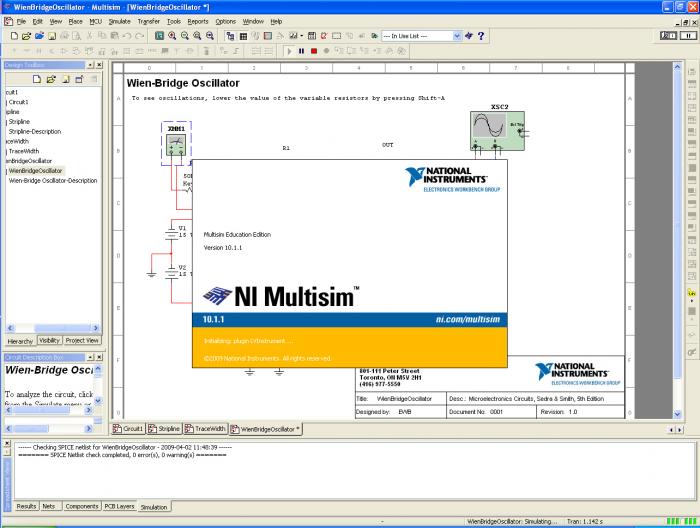
Task: Open the File menu
Action: pos(21,21)
